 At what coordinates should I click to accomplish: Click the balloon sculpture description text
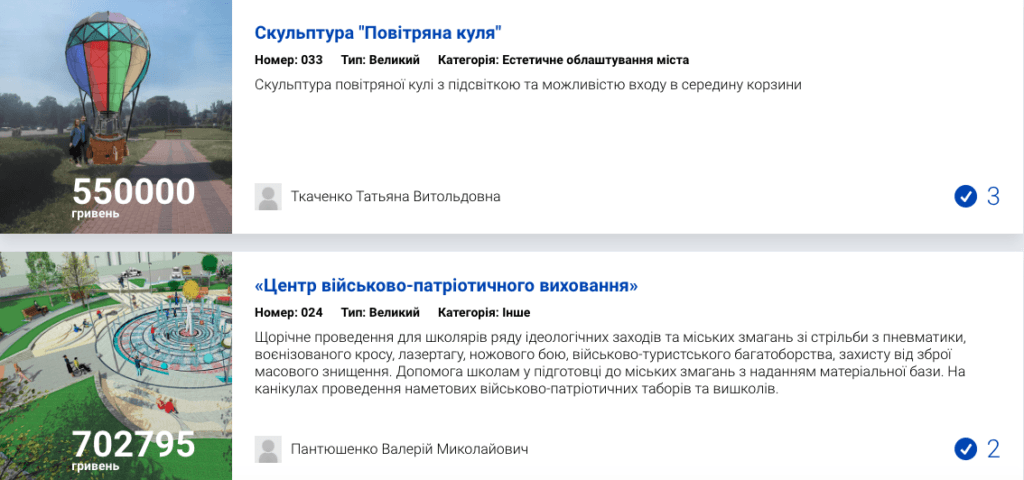[x=528, y=85]
